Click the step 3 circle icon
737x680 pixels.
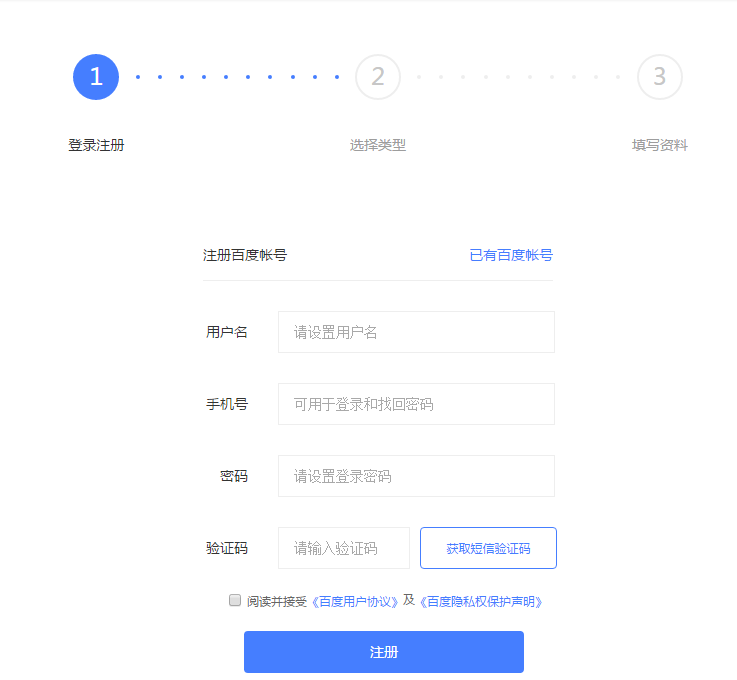tap(660, 77)
